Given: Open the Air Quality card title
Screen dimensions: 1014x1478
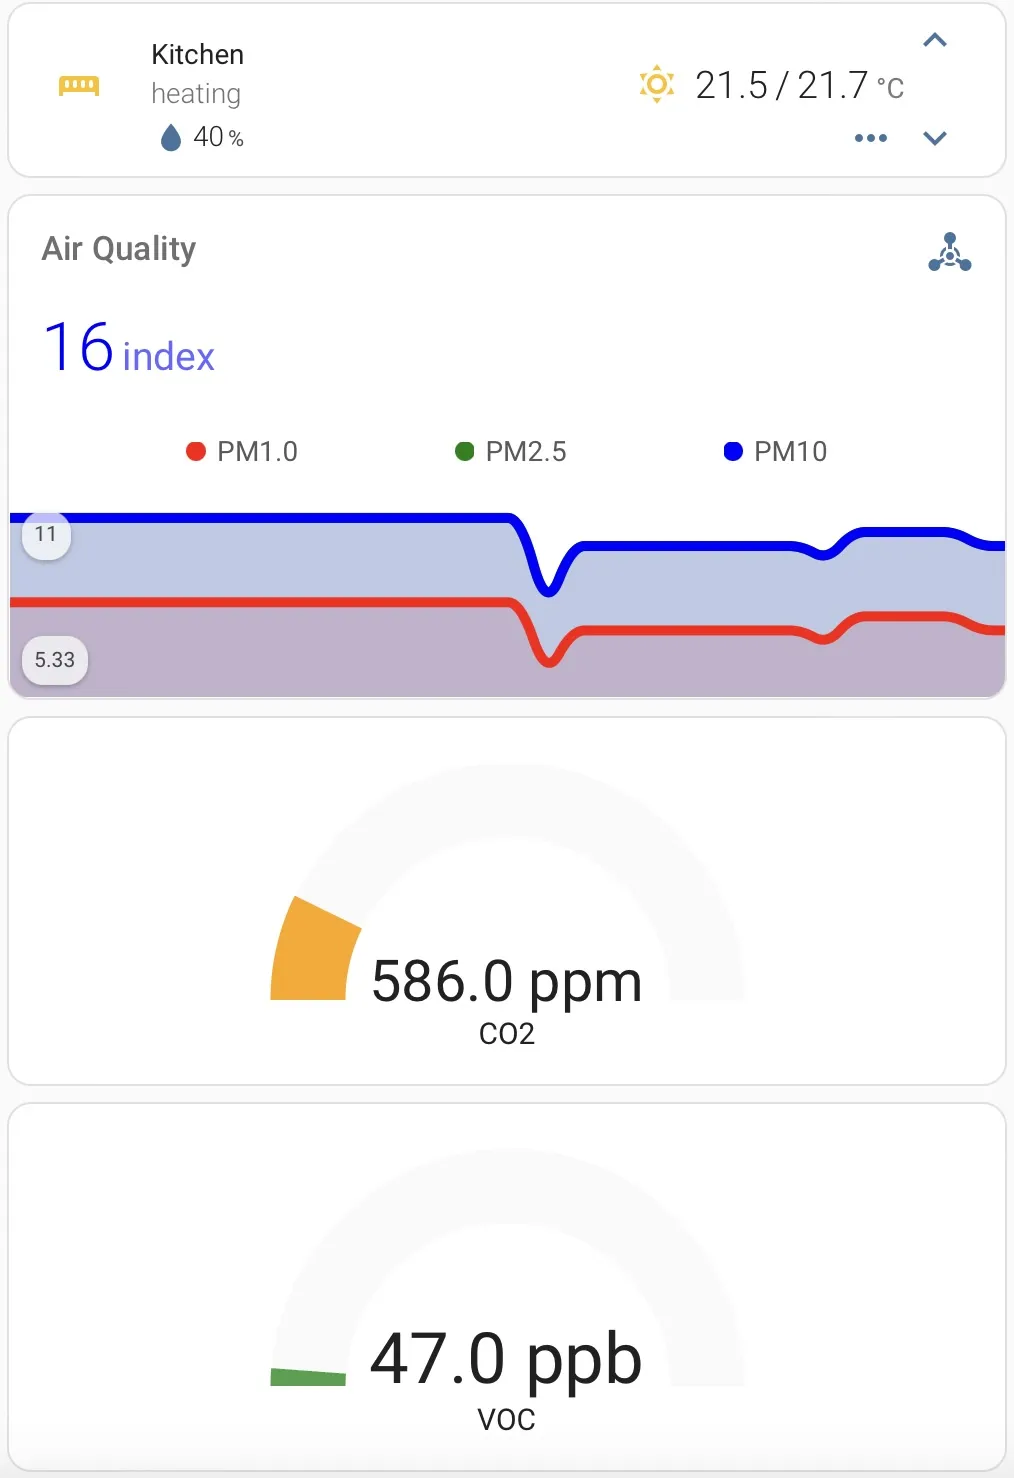Looking at the screenshot, I should tap(119, 248).
